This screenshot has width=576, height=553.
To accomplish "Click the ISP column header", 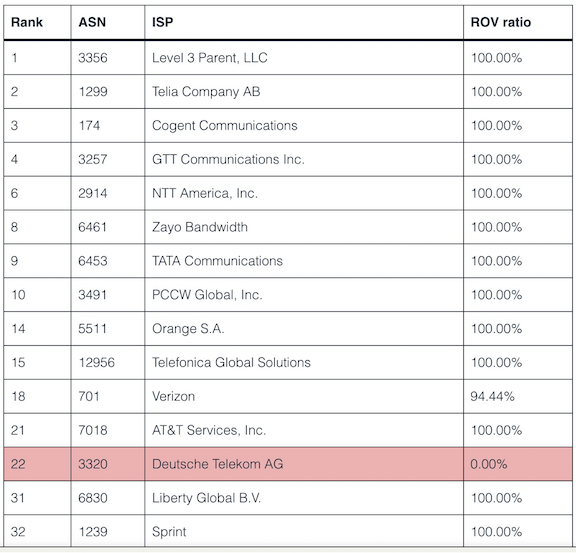I will click(162, 22).
